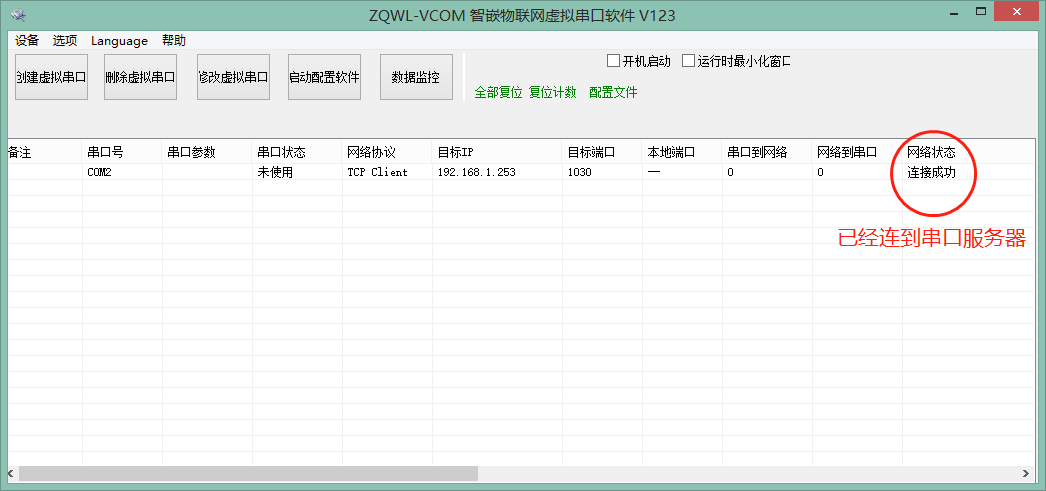Open the 设备 menu
1046x491 pixels.
27,41
